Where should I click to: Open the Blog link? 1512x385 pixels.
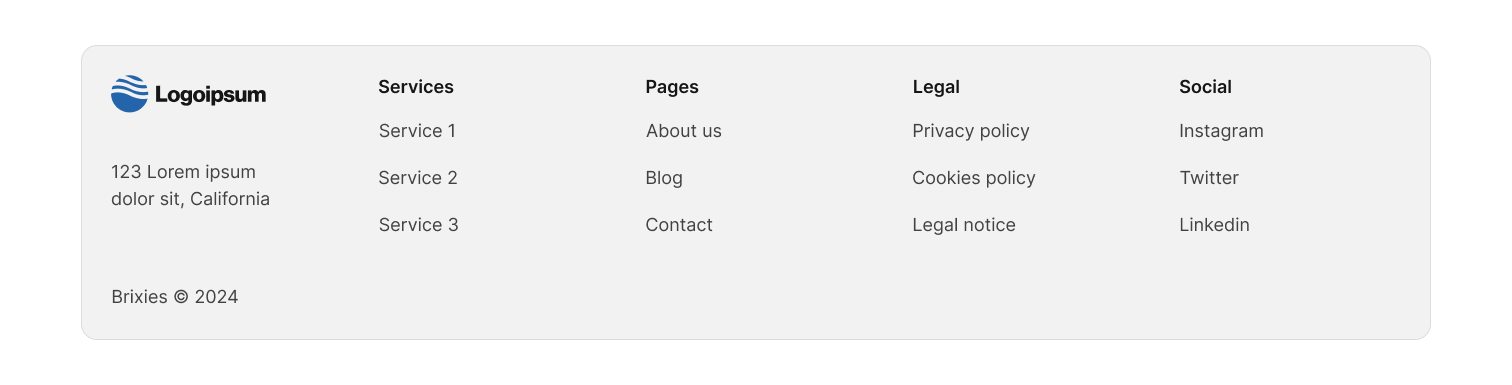tap(664, 178)
